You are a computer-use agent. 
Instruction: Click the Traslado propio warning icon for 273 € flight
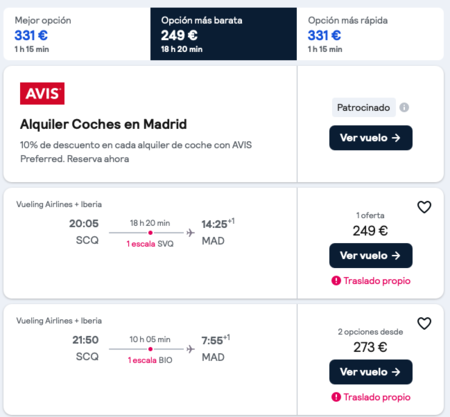click(336, 397)
